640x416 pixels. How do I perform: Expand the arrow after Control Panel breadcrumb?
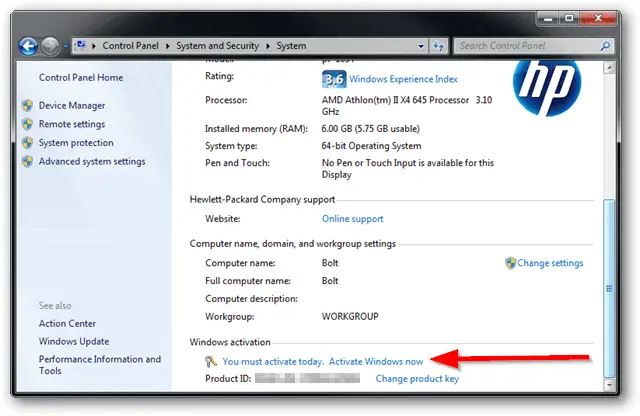point(167,46)
